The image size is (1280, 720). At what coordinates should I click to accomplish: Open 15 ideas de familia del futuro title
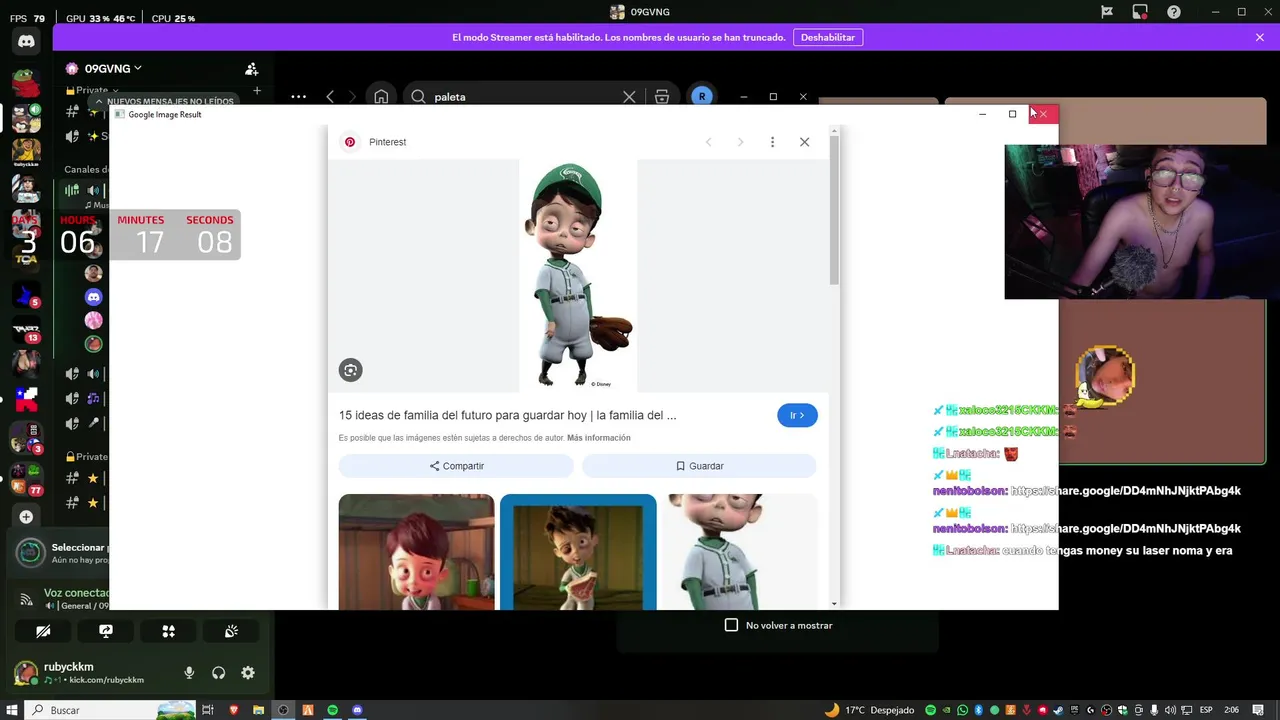[x=507, y=415]
